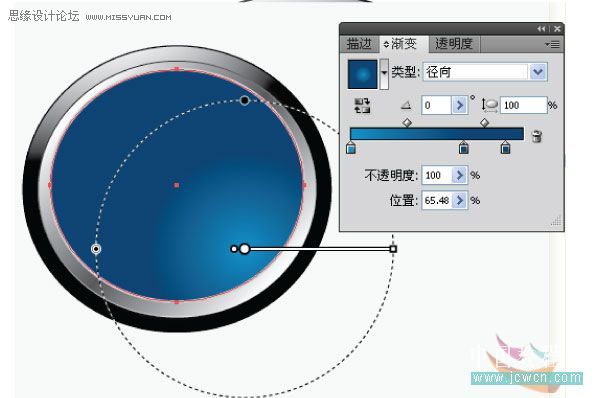Click the gradient angle icon
This screenshot has height=398, width=596.
406,105
